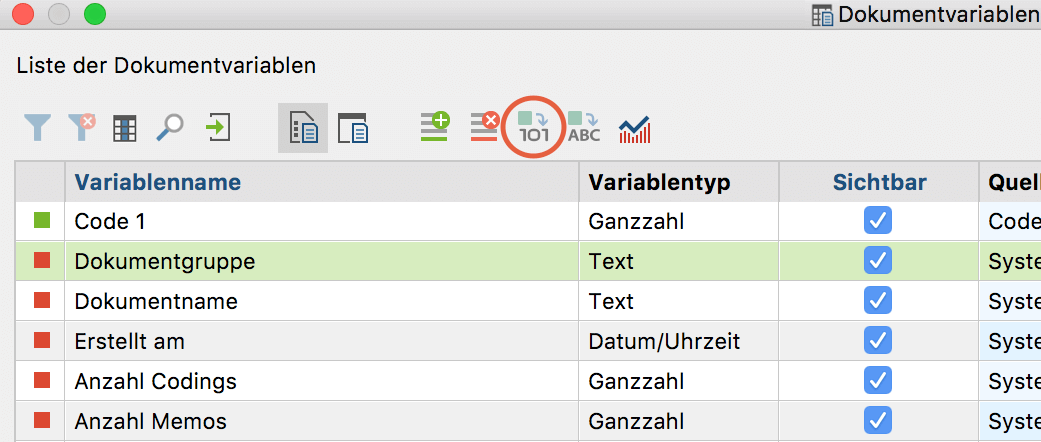Click red square marker of Dokumentname
Viewport: 1041px width, 442px height.
(42, 300)
